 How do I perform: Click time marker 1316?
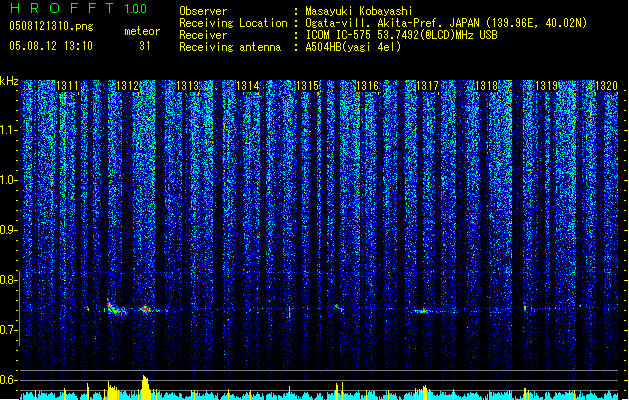pos(367,85)
